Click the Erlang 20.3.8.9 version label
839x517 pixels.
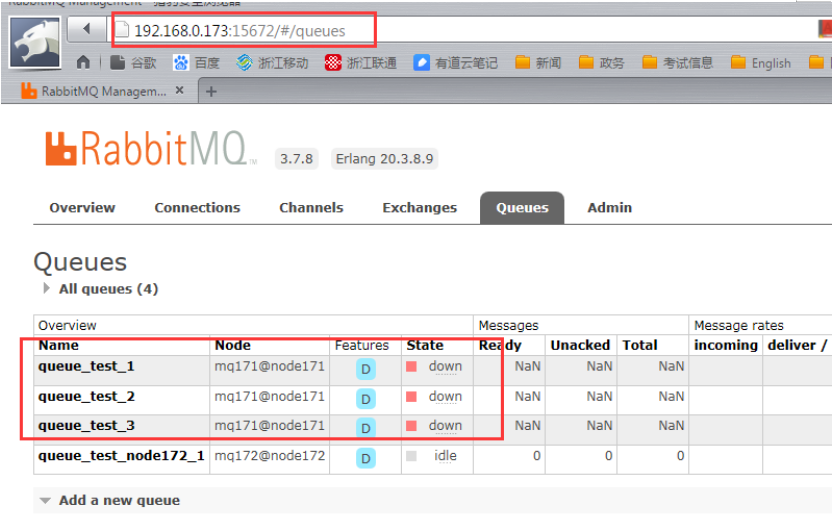click(384, 159)
